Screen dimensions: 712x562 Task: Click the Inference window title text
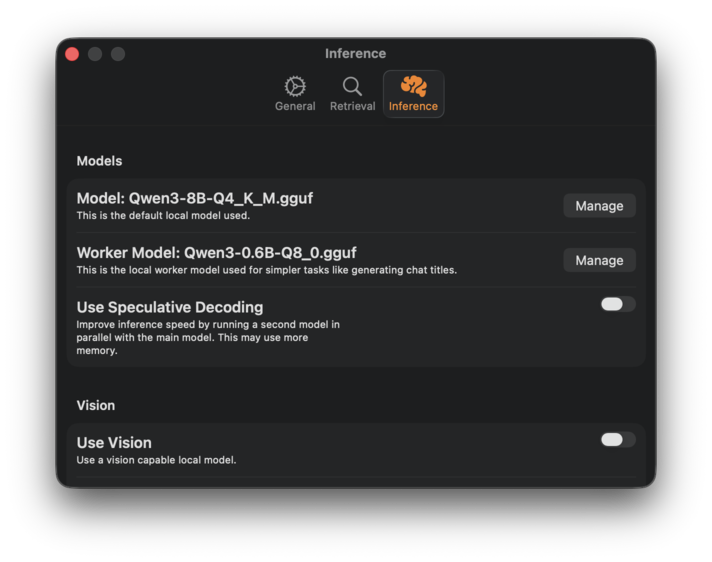(x=355, y=54)
